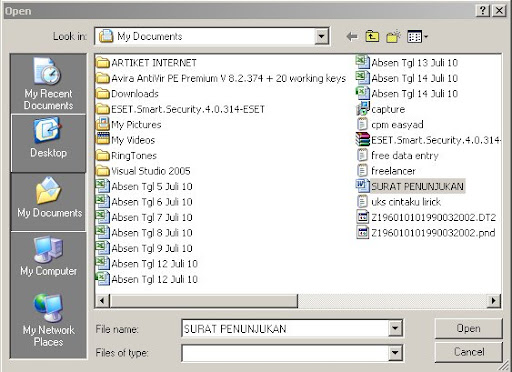
Task: Click the My Pictures folder icon
Action: tap(103, 124)
